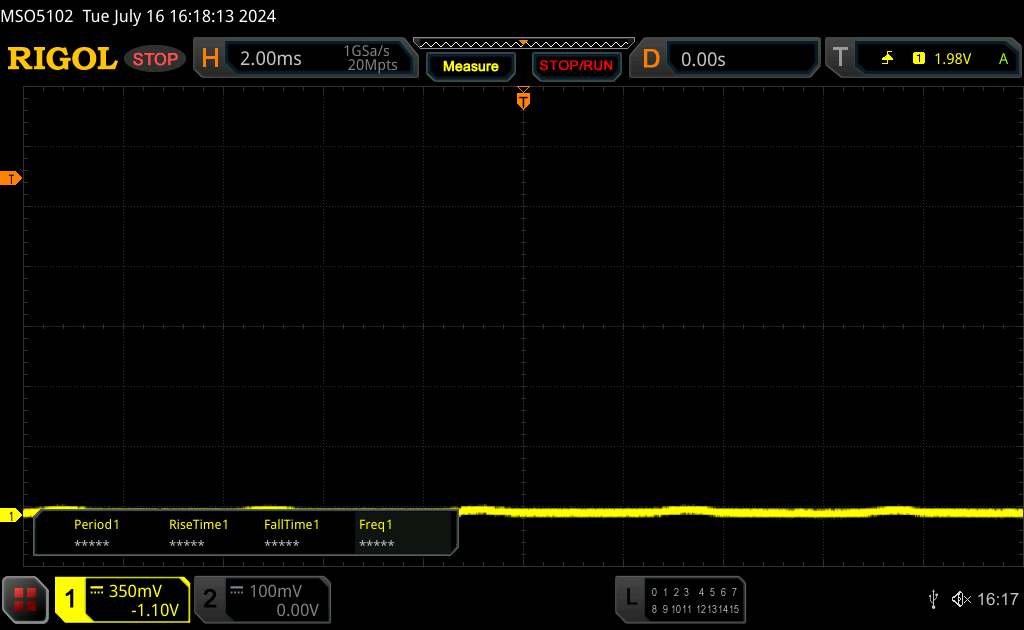The height and width of the screenshot is (630, 1024).
Task: Click the 350mV channel 1 vertical scale
Action: pos(135,591)
